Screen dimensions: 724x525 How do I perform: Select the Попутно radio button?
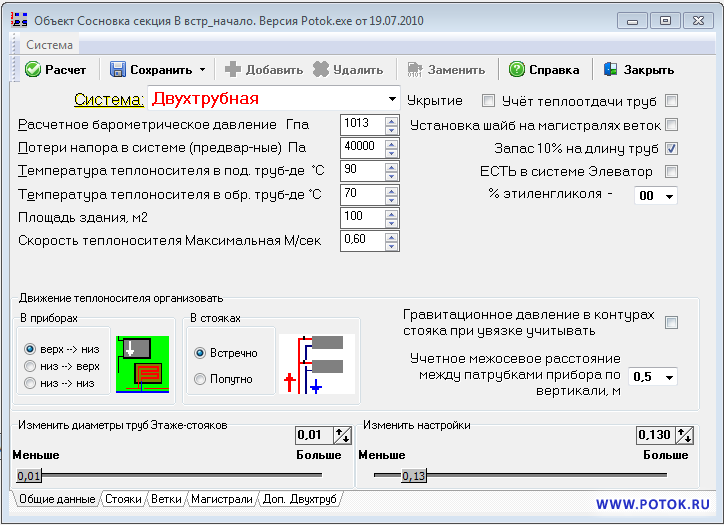(201, 379)
